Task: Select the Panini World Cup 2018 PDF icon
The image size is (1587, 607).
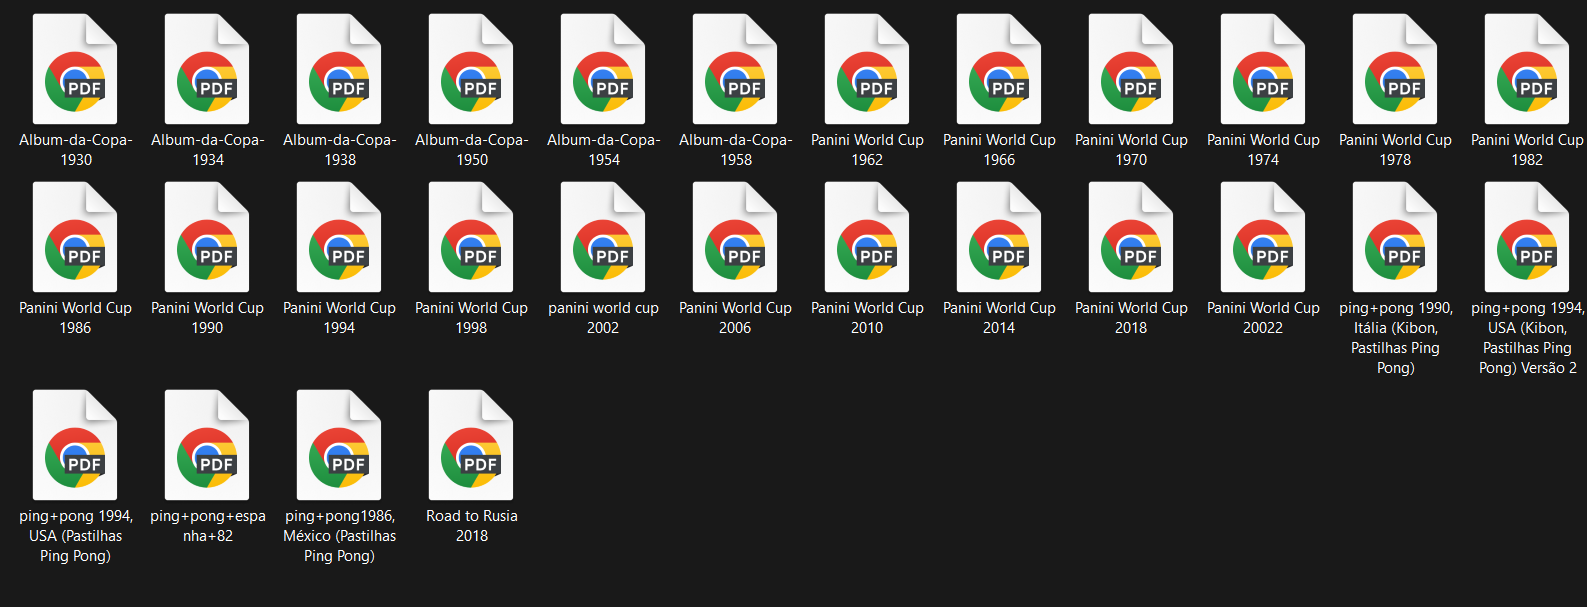Action: pos(1131,237)
